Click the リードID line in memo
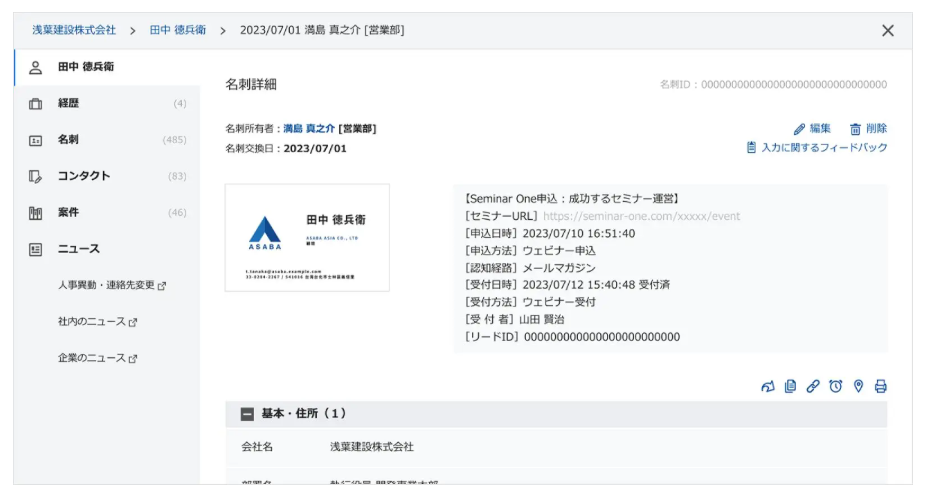This screenshot has width=925, height=490. [572, 337]
